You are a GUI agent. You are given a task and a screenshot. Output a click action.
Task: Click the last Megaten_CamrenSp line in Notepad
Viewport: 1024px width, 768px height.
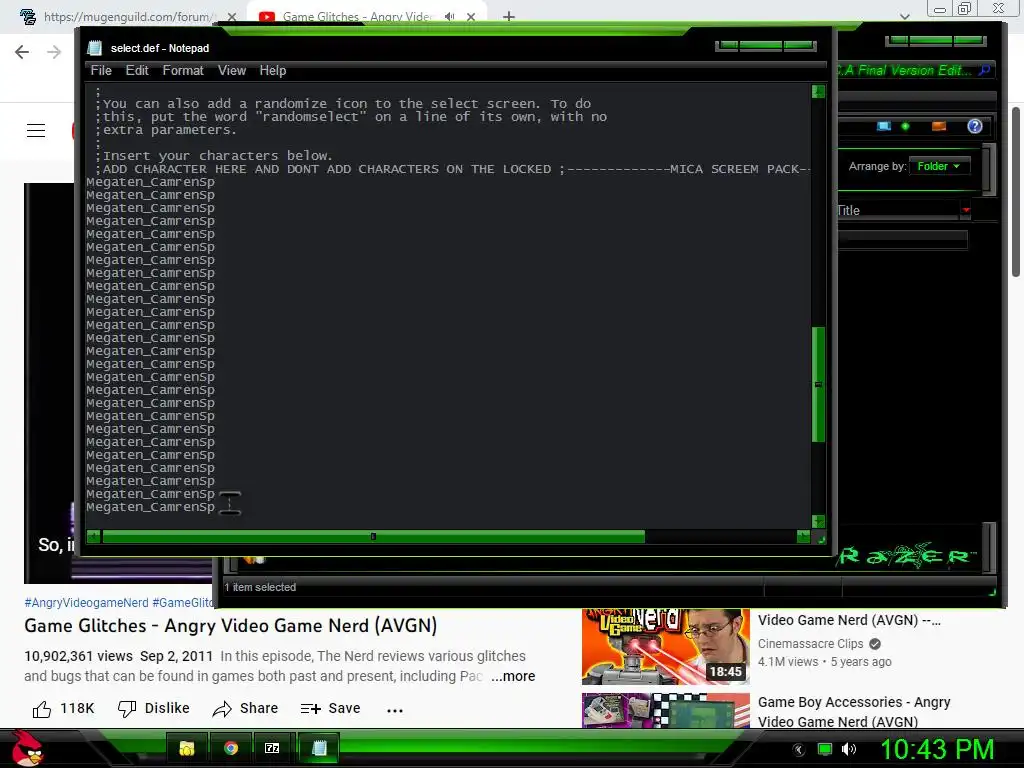[x=150, y=507]
